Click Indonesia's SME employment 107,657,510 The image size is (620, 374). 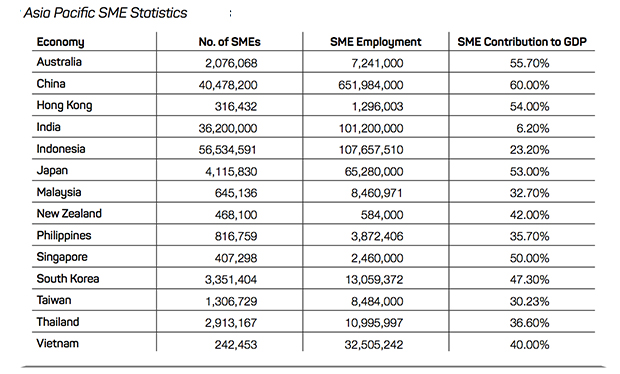tap(371, 150)
